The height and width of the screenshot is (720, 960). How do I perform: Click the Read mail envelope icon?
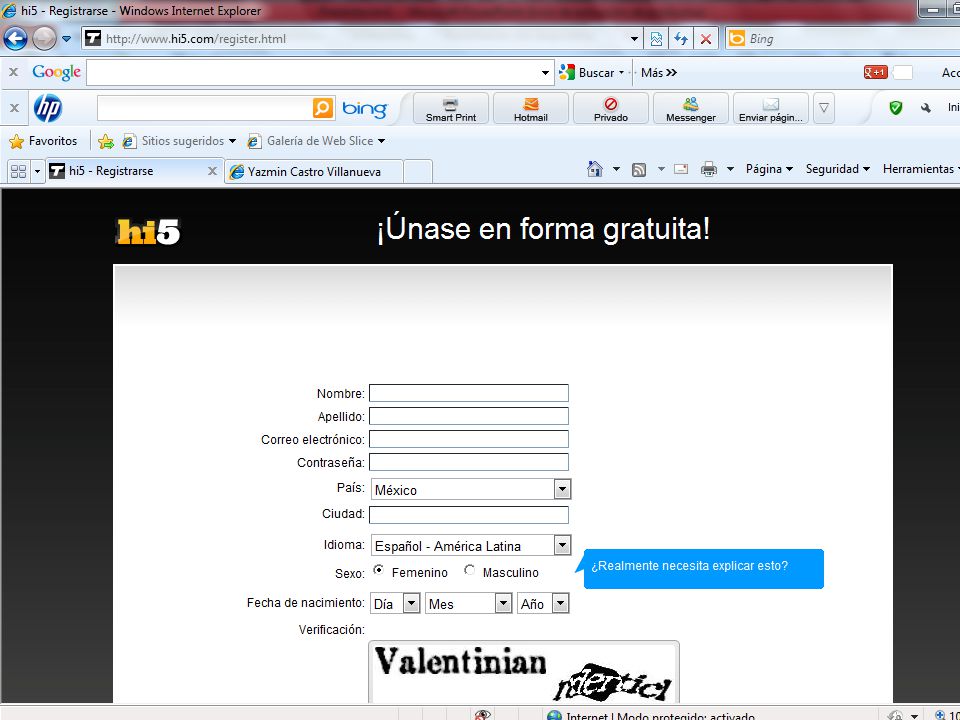[x=681, y=169]
